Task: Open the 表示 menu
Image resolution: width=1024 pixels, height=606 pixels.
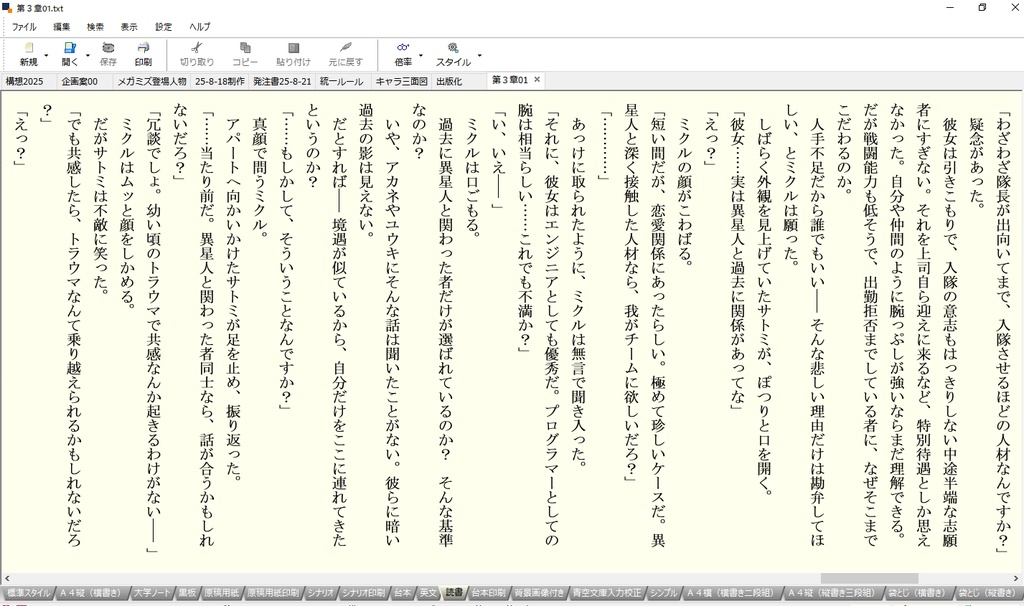Action: pos(129,27)
